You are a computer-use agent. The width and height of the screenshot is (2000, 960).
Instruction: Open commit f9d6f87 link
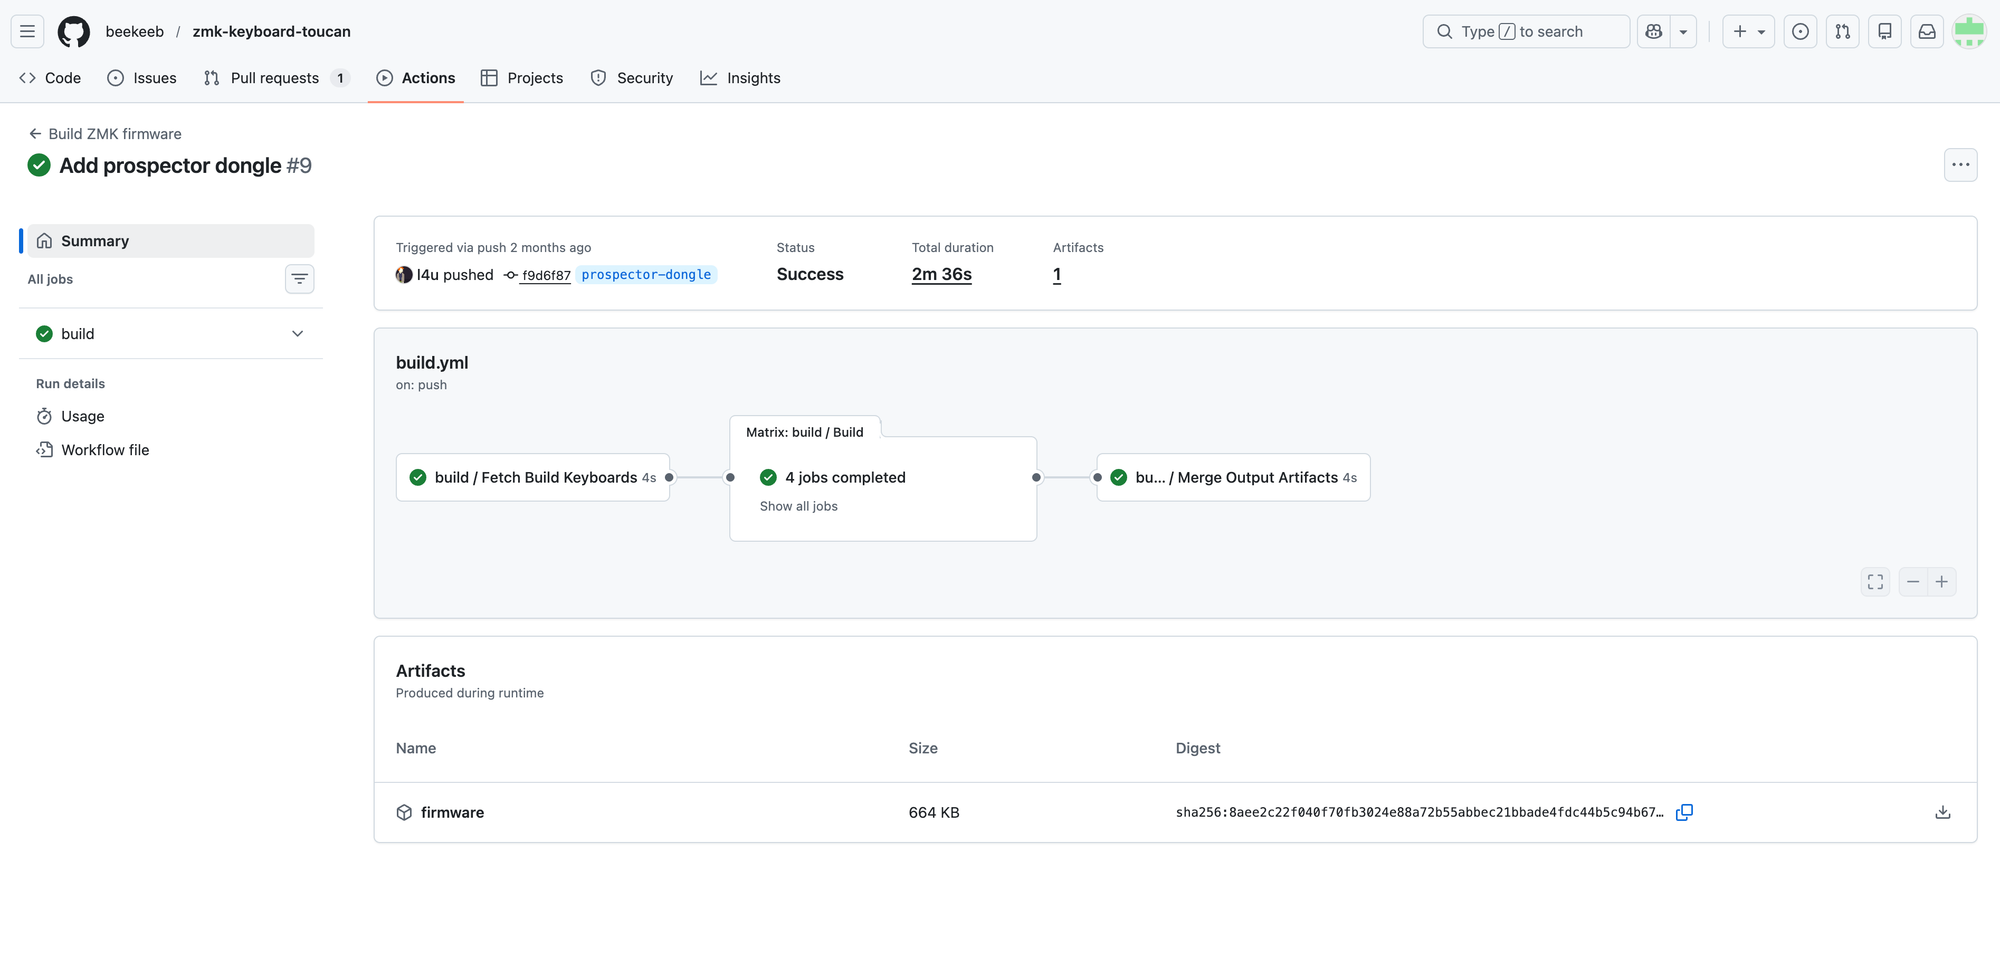pyautogui.click(x=545, y=275)
